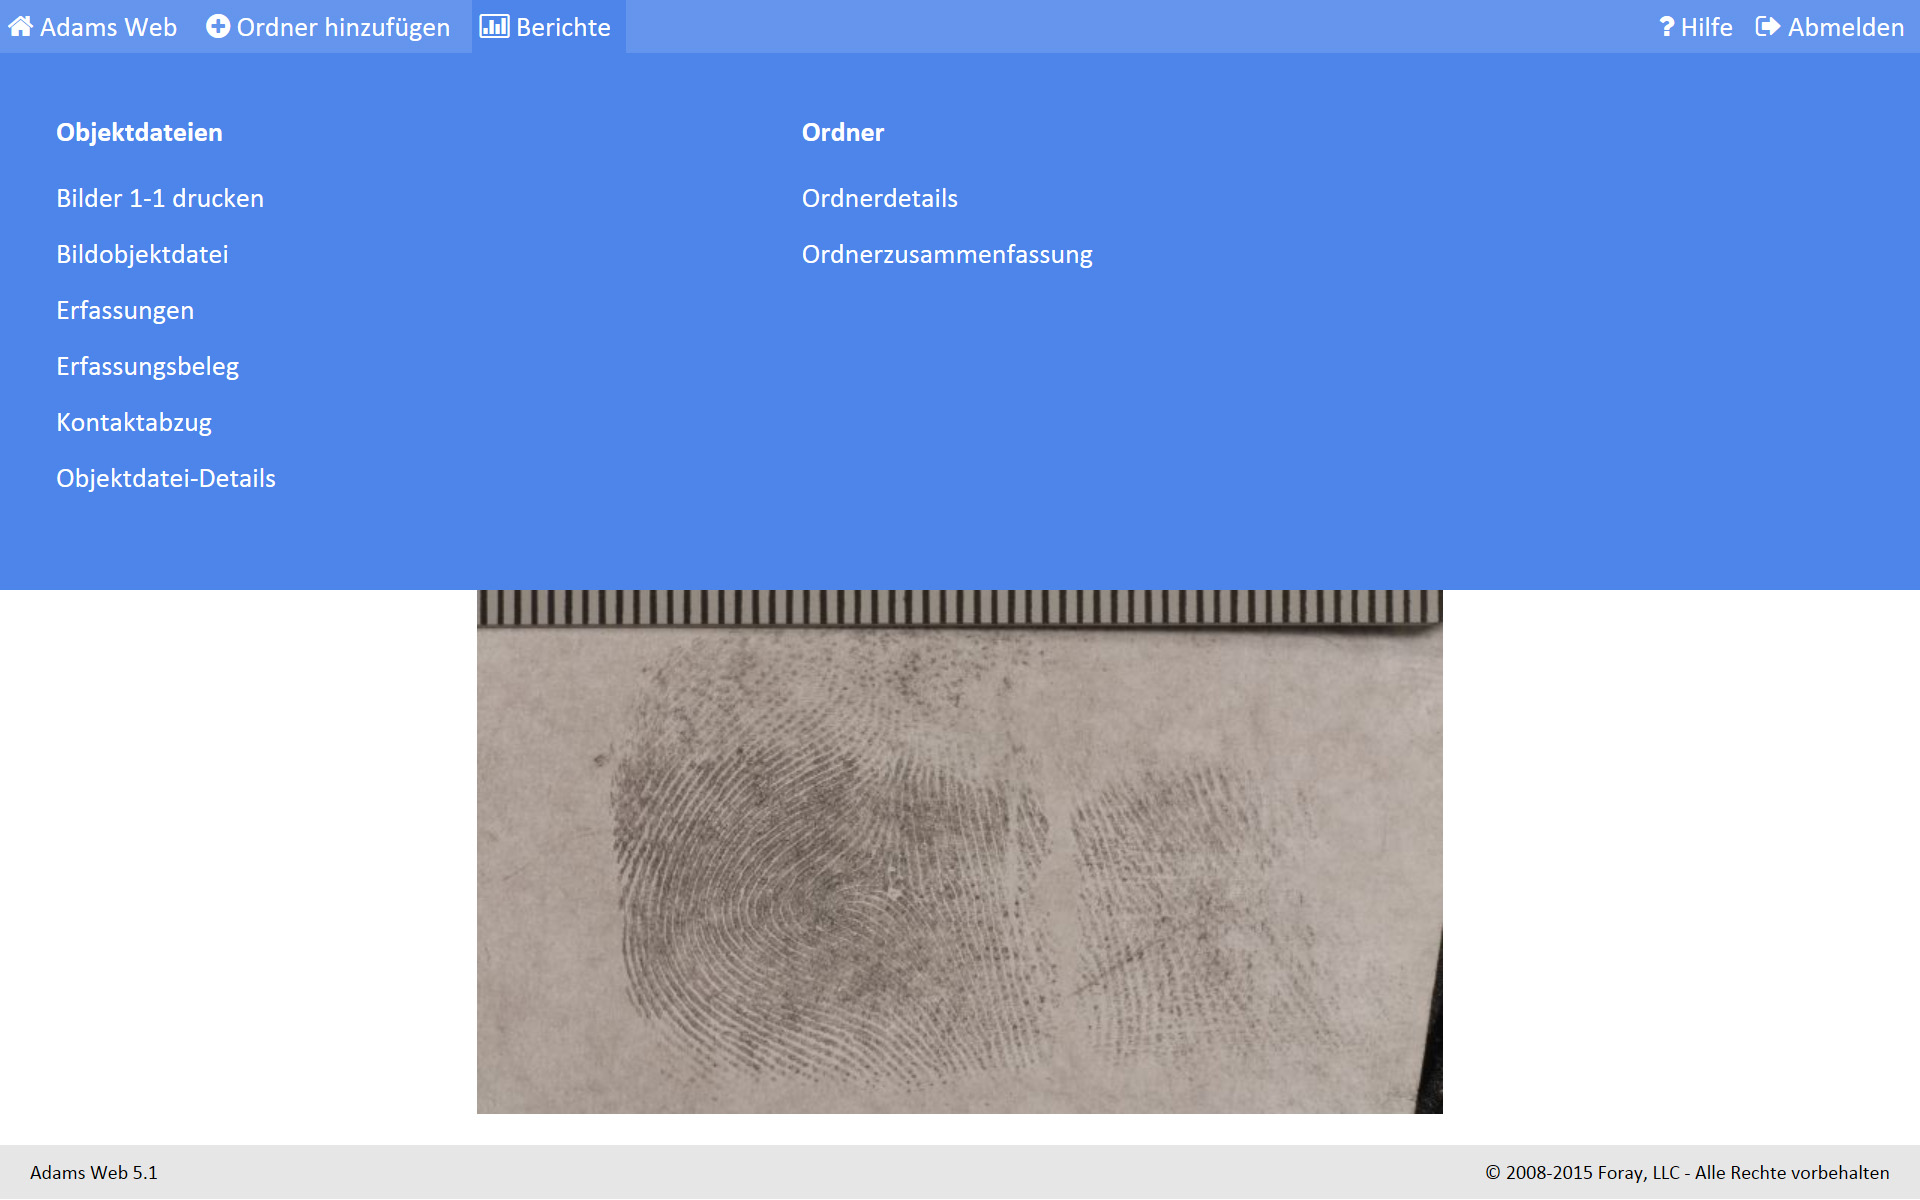The image size is (1920, 1200).
Task: Click the bar chart icon for Berichte
Action: (x=494, y=27)
